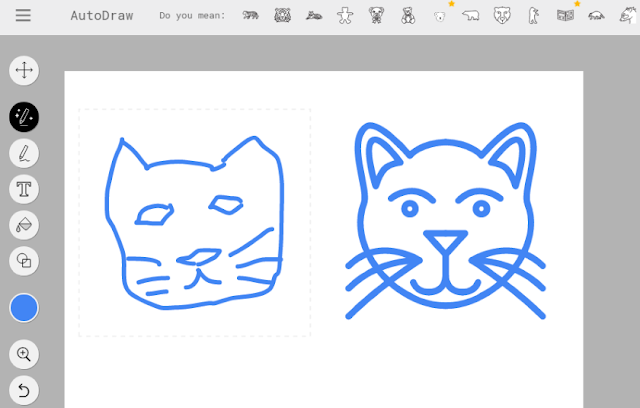Pick the walking tiger suggestion
The height and width of the screenshot is (408, 640).
pyautogui.click(x=251, y=16)
